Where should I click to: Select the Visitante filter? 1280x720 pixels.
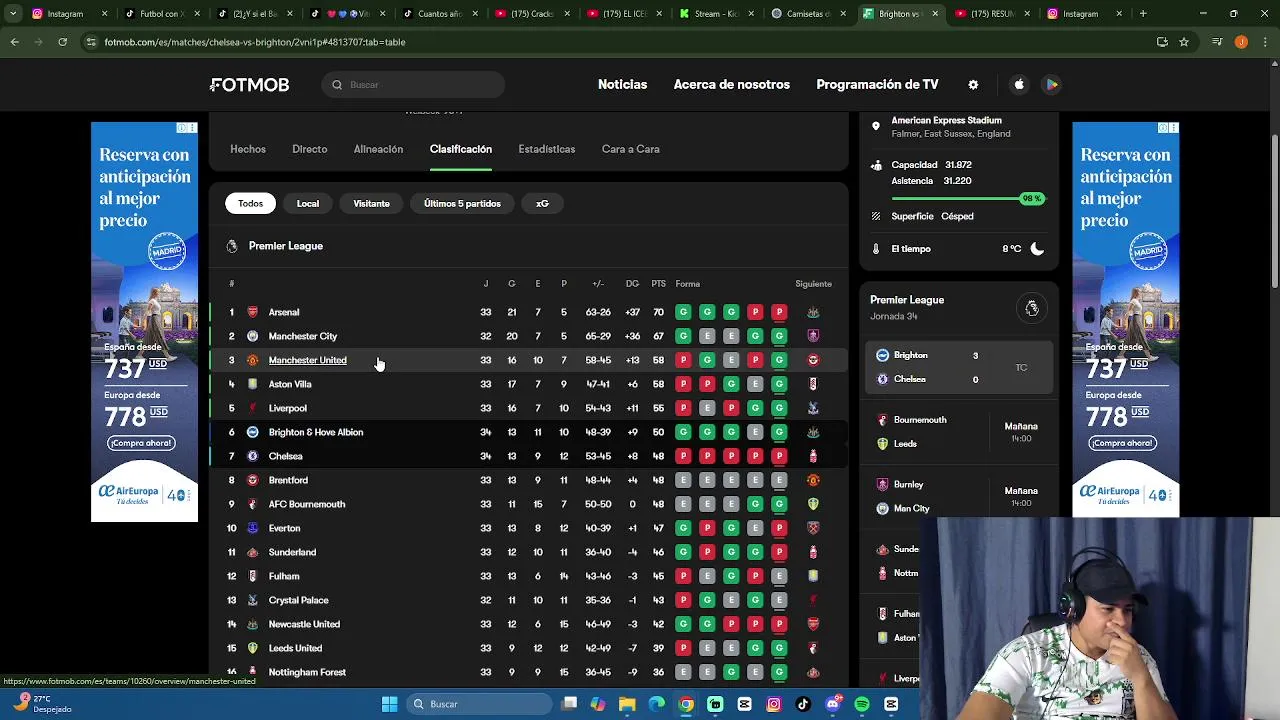click(x=371, y=203)
